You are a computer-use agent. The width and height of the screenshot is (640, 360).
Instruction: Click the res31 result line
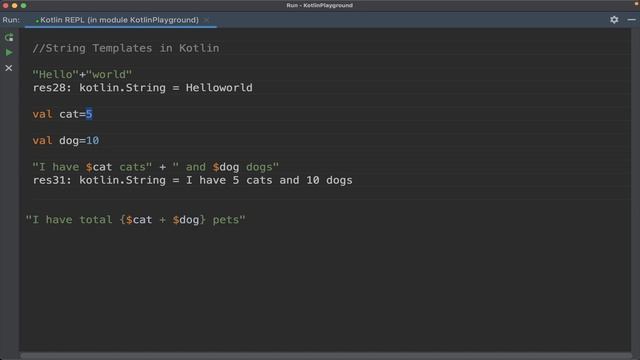pos(192,180)
